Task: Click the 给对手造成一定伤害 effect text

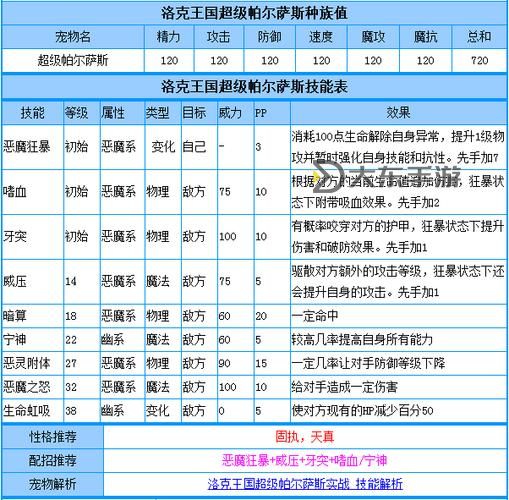Action: click(345, 387)
